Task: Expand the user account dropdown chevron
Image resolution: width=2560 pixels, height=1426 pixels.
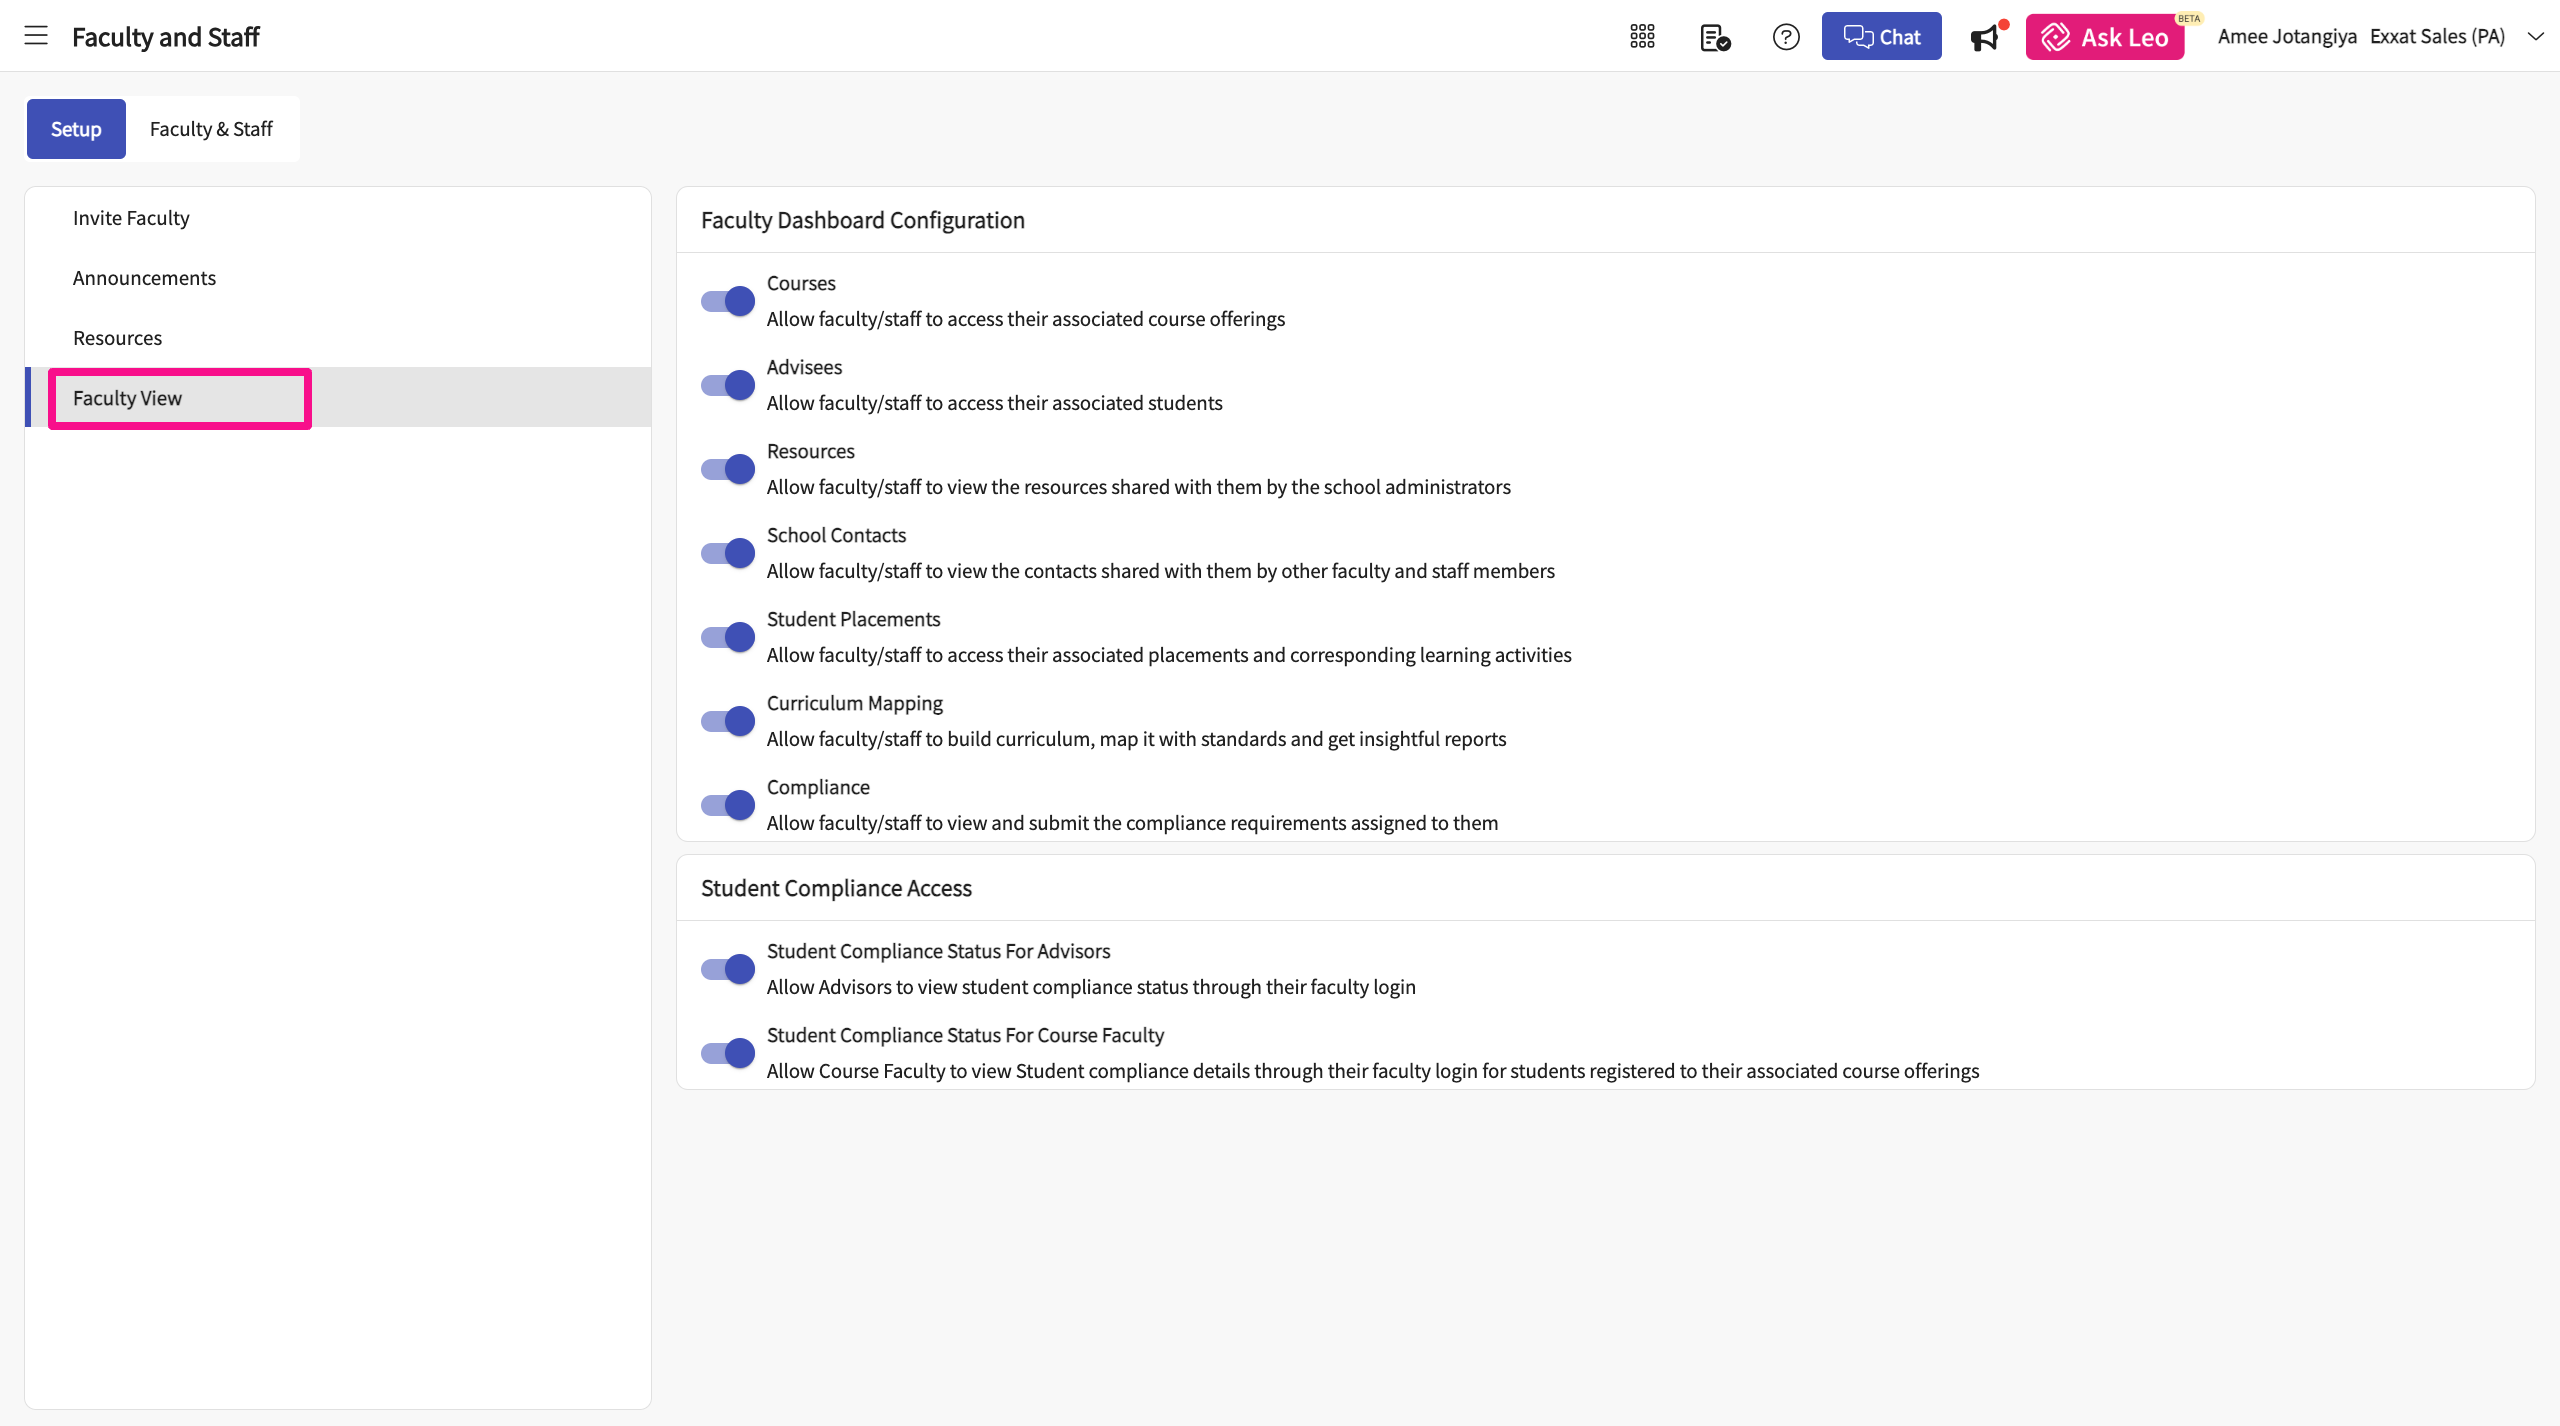Action: (2535, 36)
